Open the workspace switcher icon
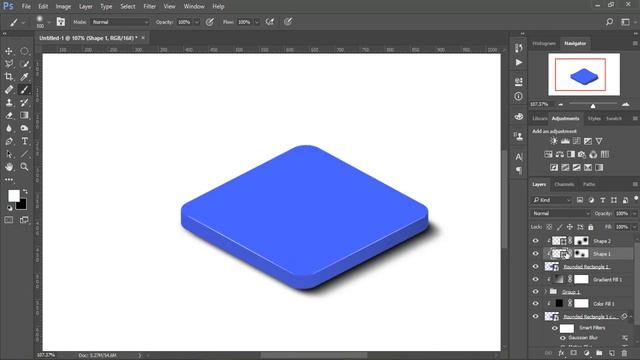 tap(625, 22)
